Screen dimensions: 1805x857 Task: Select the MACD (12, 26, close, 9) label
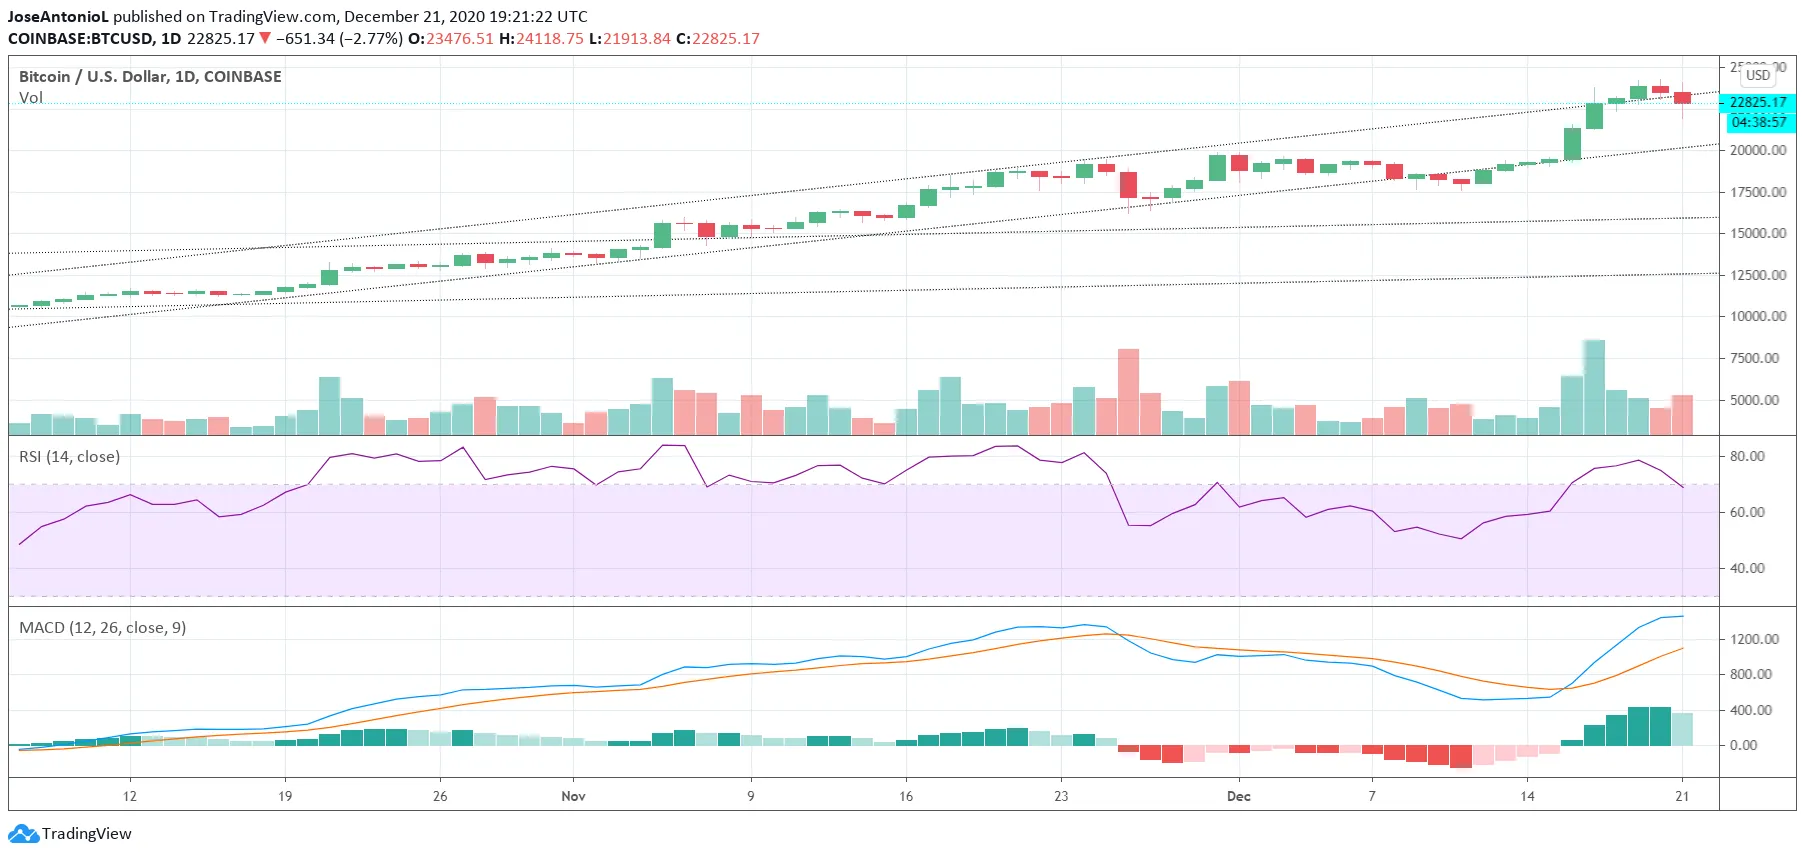[x=102, y=627]
